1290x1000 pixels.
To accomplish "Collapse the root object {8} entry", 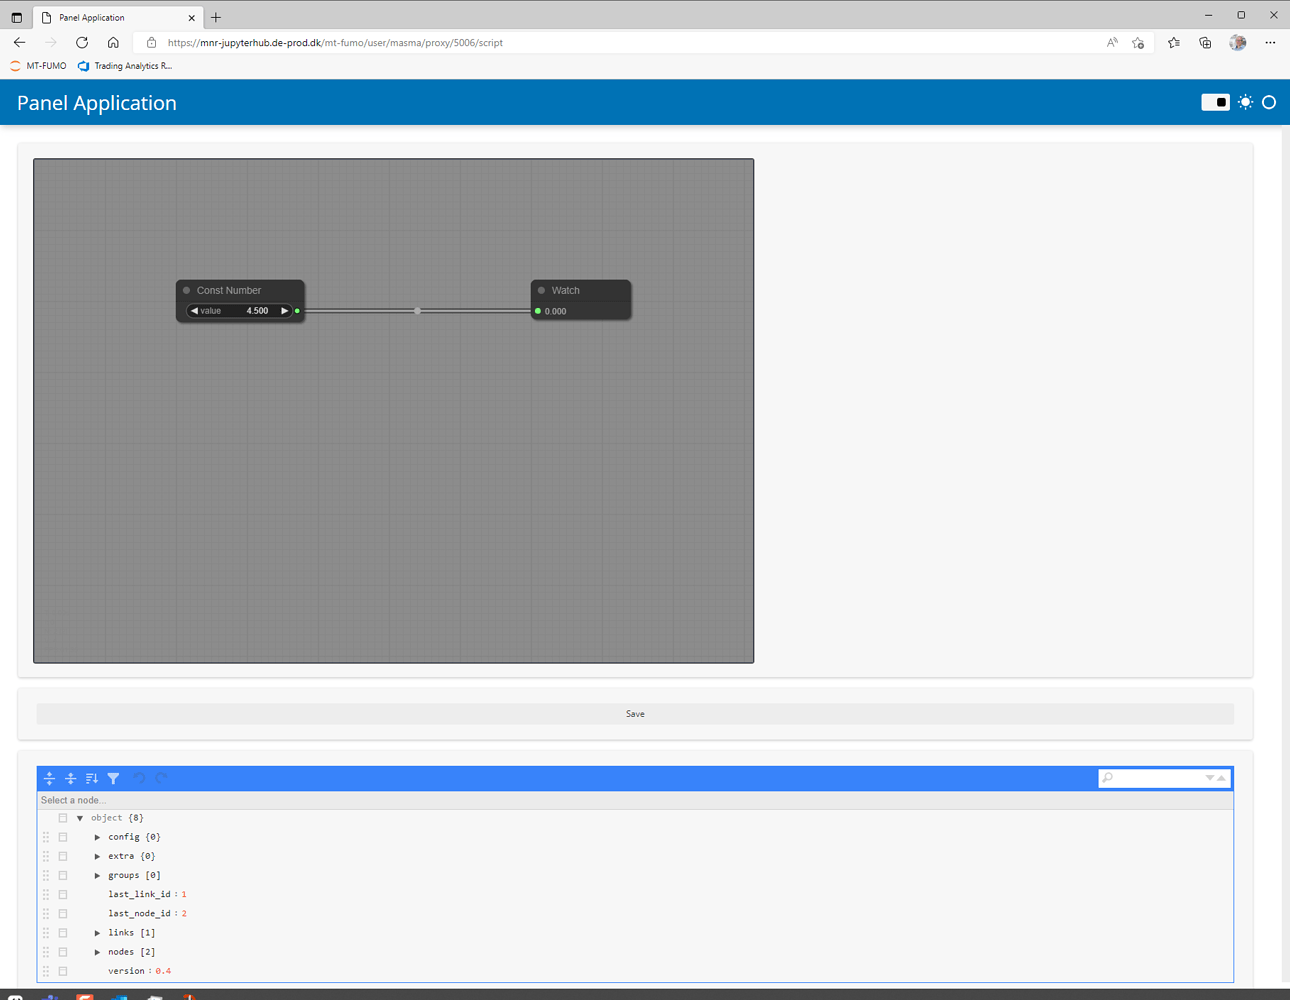I will pos(80,817).
